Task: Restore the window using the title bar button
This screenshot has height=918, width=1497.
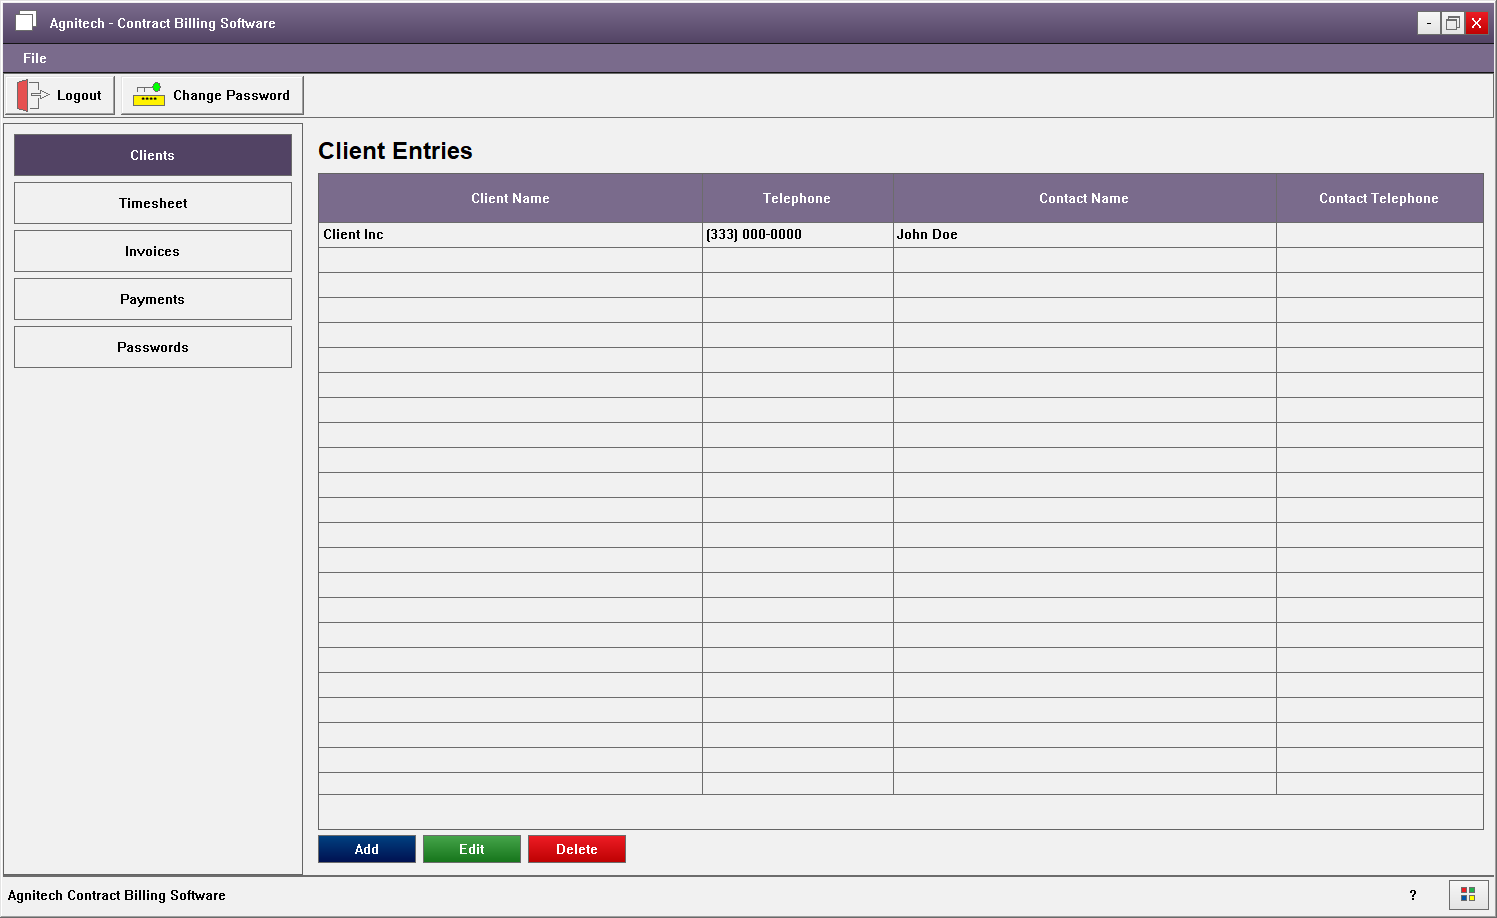Action: [1452, 23]
